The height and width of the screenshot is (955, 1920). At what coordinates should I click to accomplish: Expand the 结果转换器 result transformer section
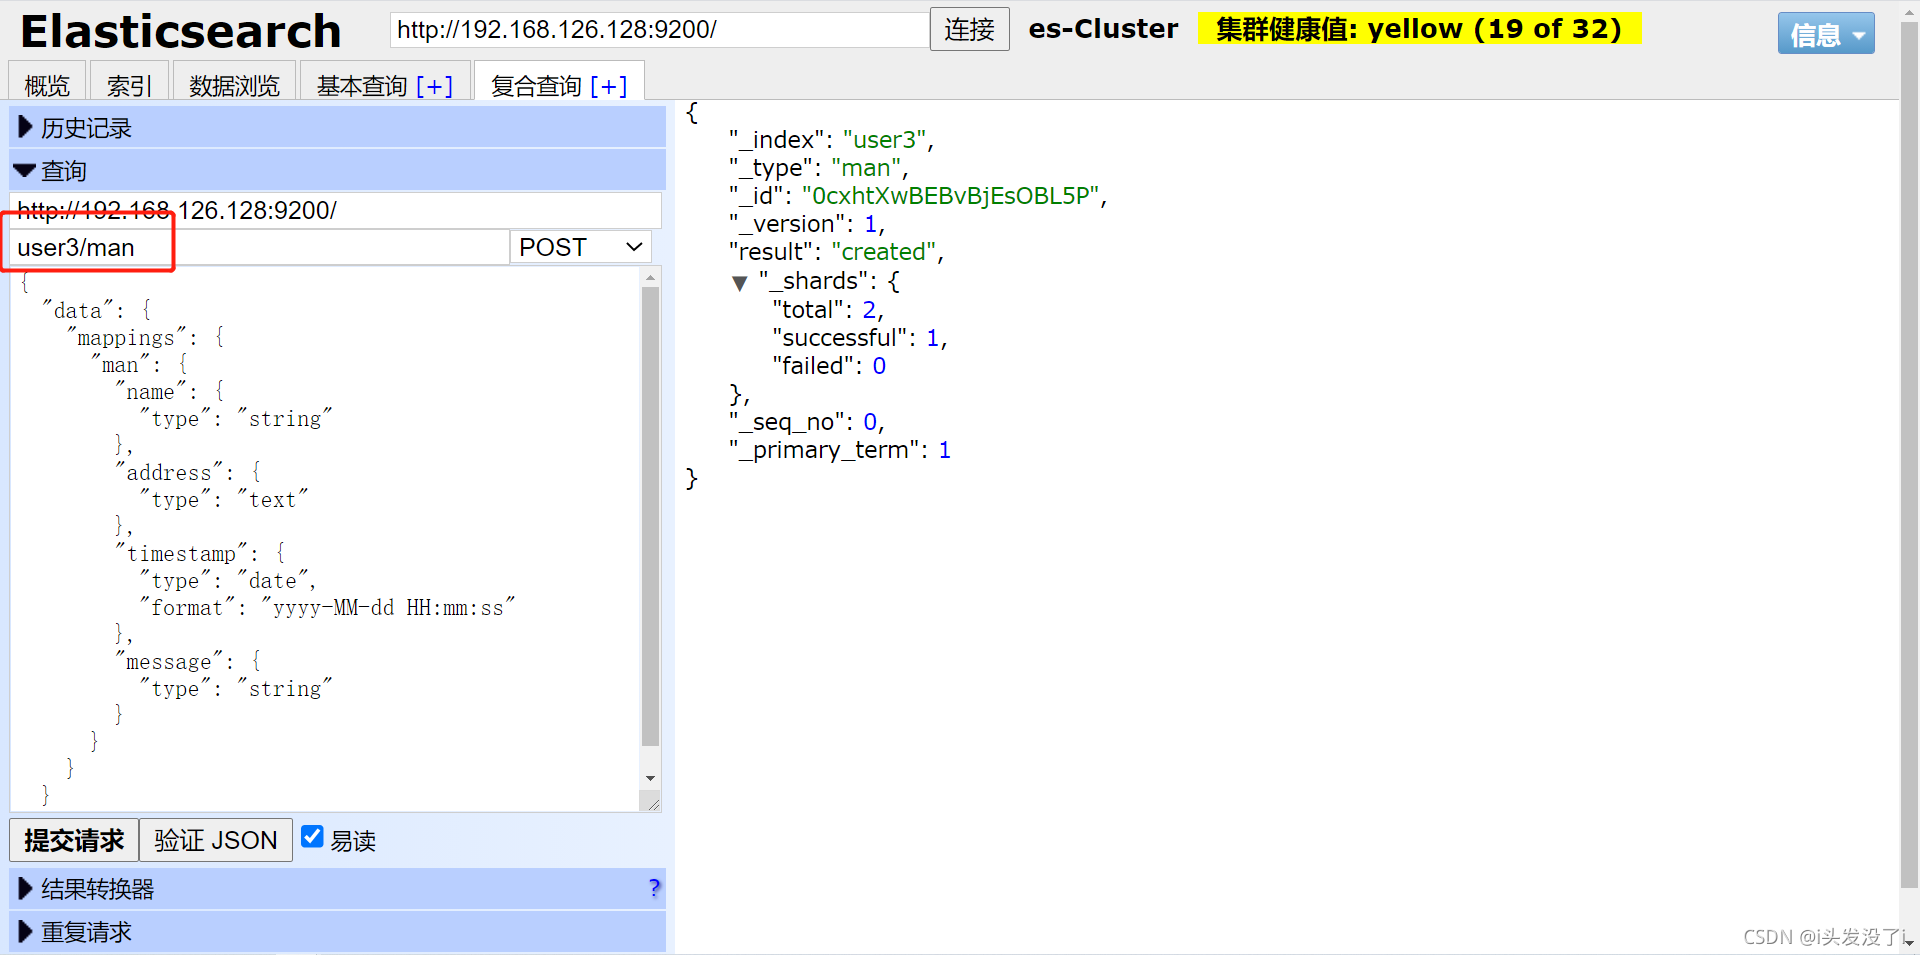338,889
